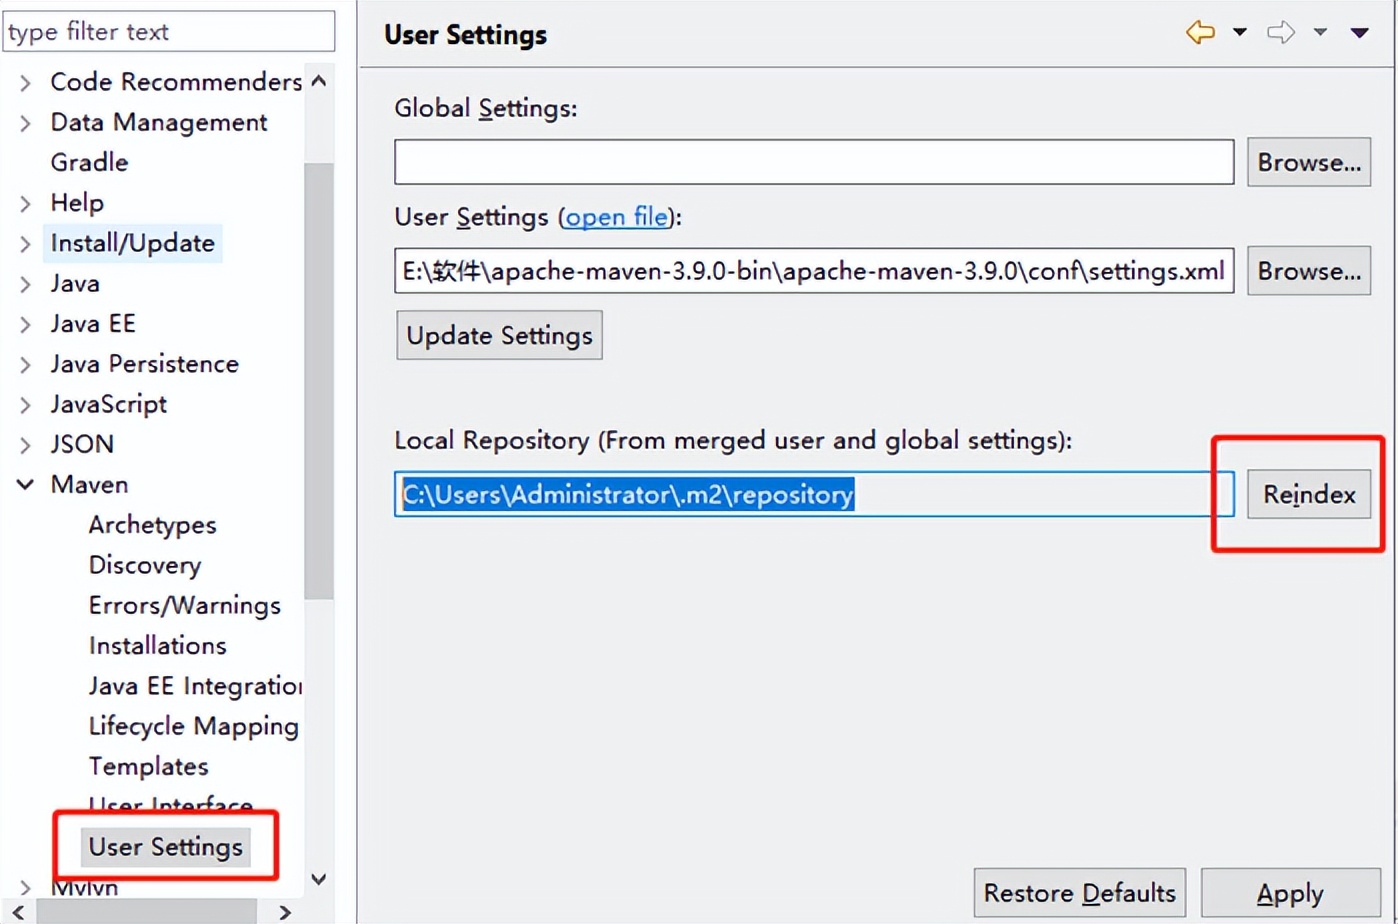
Task: Open the forward history dropdown arrow
Action: pyautogui.click(x=1322, y=31)
